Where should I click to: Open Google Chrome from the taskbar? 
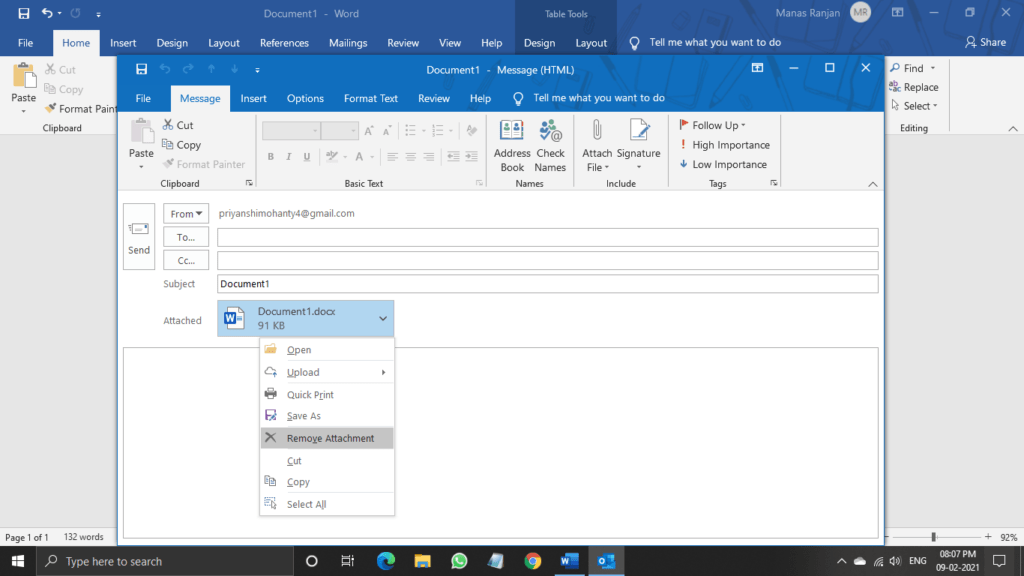533,561
